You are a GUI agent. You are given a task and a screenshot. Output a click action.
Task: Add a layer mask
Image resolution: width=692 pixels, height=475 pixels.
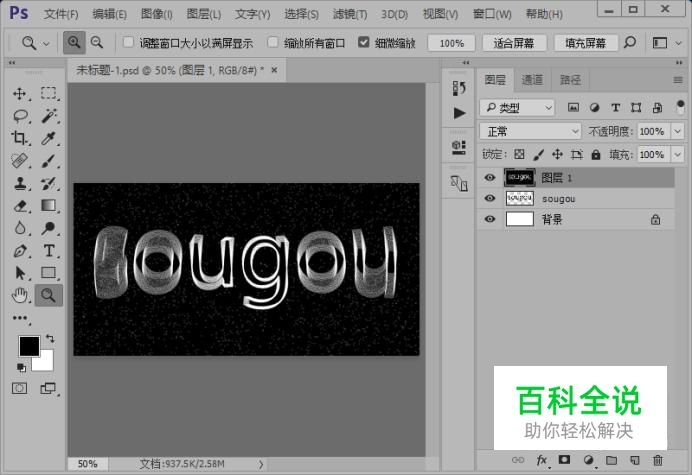point(564,460)
